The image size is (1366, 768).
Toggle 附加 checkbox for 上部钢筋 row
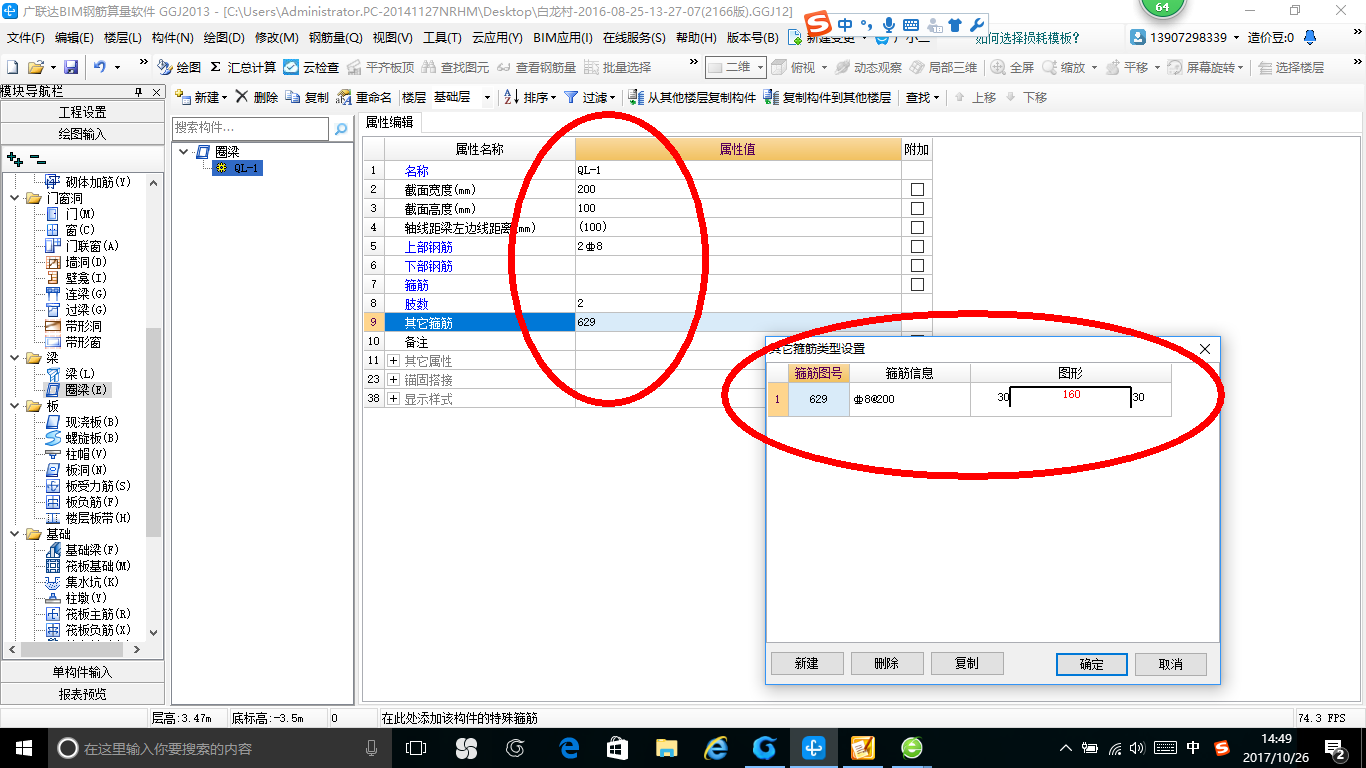(x=917, y=246)
